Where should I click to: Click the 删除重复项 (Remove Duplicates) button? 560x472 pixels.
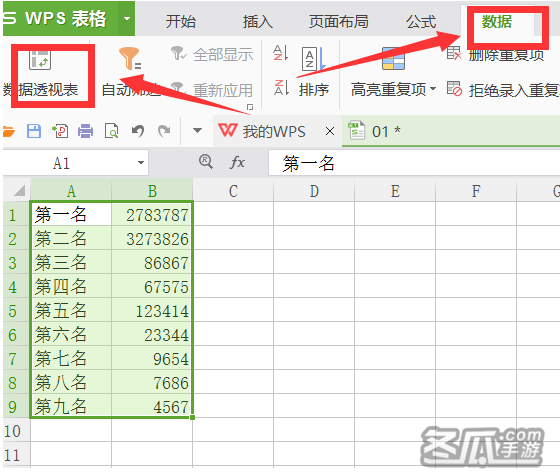[496, 55]
